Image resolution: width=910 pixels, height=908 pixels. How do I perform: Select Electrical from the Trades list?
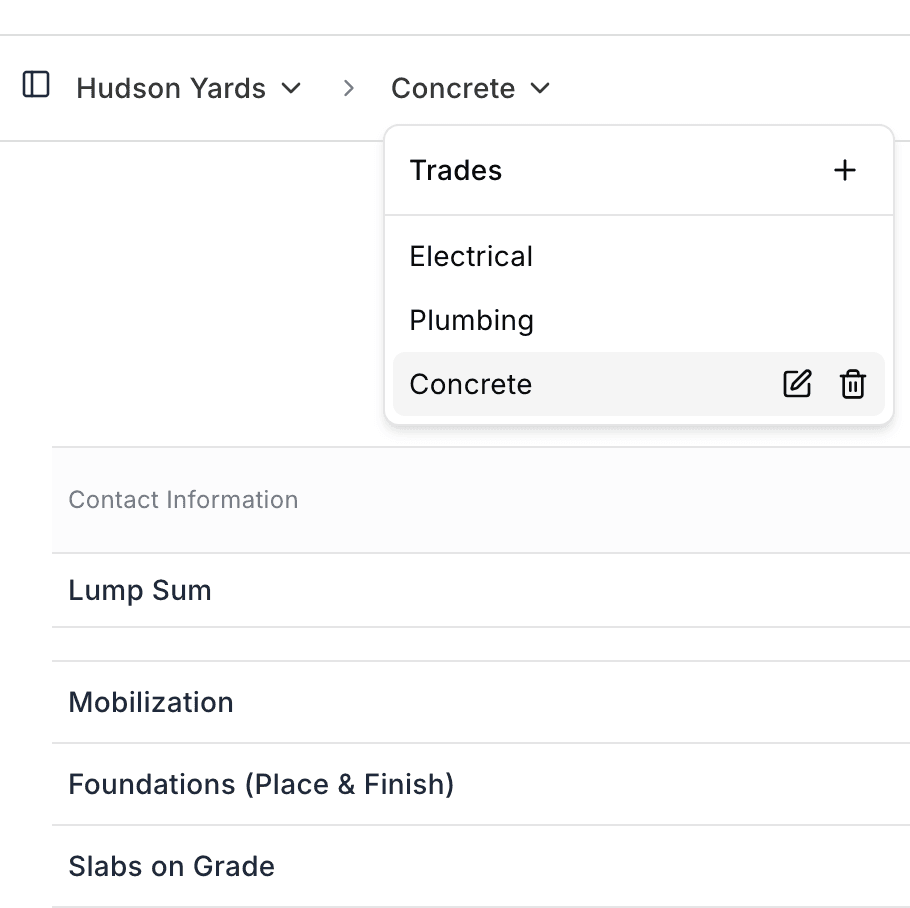471,256
